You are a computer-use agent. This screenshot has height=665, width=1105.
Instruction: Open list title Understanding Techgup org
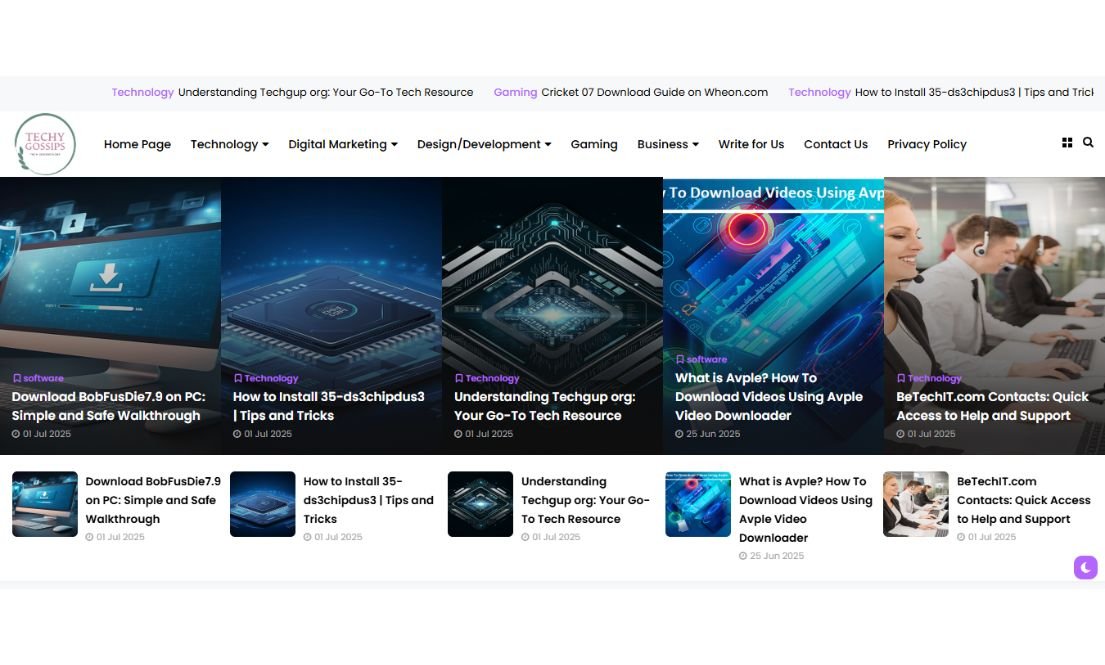coord(586,500)
